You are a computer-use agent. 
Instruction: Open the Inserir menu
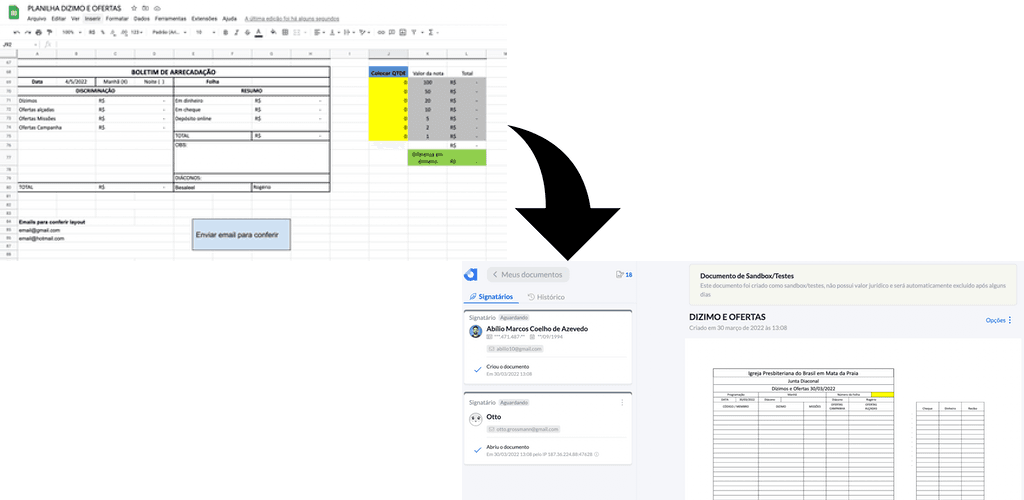pyautogui.click(x=93, y=19)
